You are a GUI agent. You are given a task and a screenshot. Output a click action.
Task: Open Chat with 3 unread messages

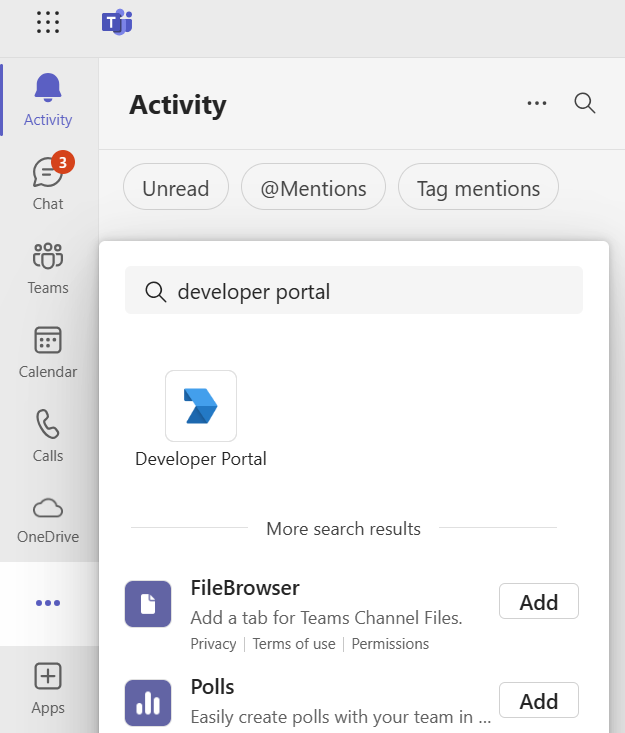click(x=48, y=184)
